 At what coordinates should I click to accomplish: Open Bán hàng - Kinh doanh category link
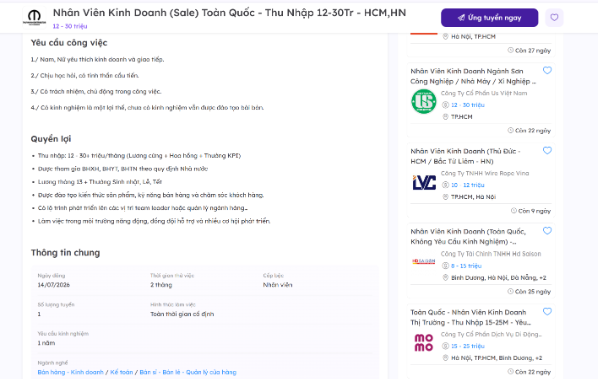[x=71, y=372]
